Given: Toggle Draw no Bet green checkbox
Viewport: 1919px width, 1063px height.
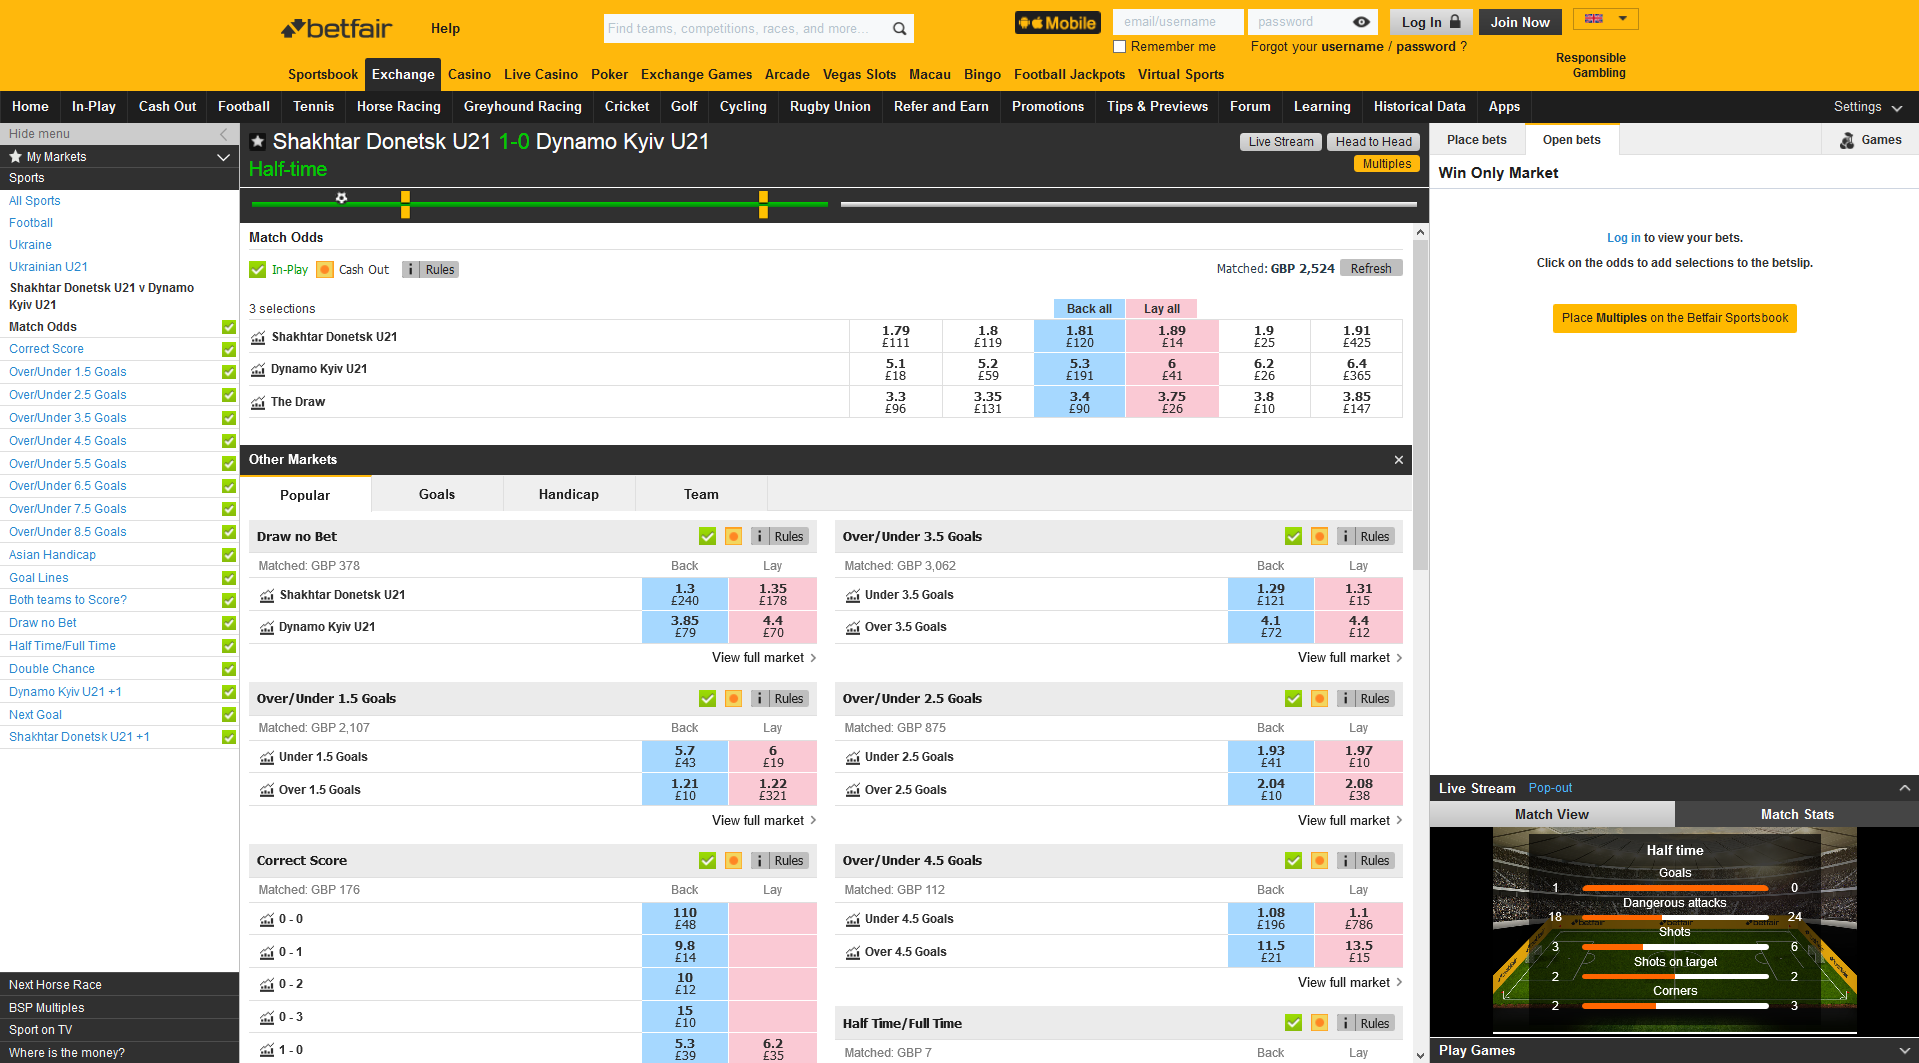Looking at the screenshot, I should pos(707,537).
